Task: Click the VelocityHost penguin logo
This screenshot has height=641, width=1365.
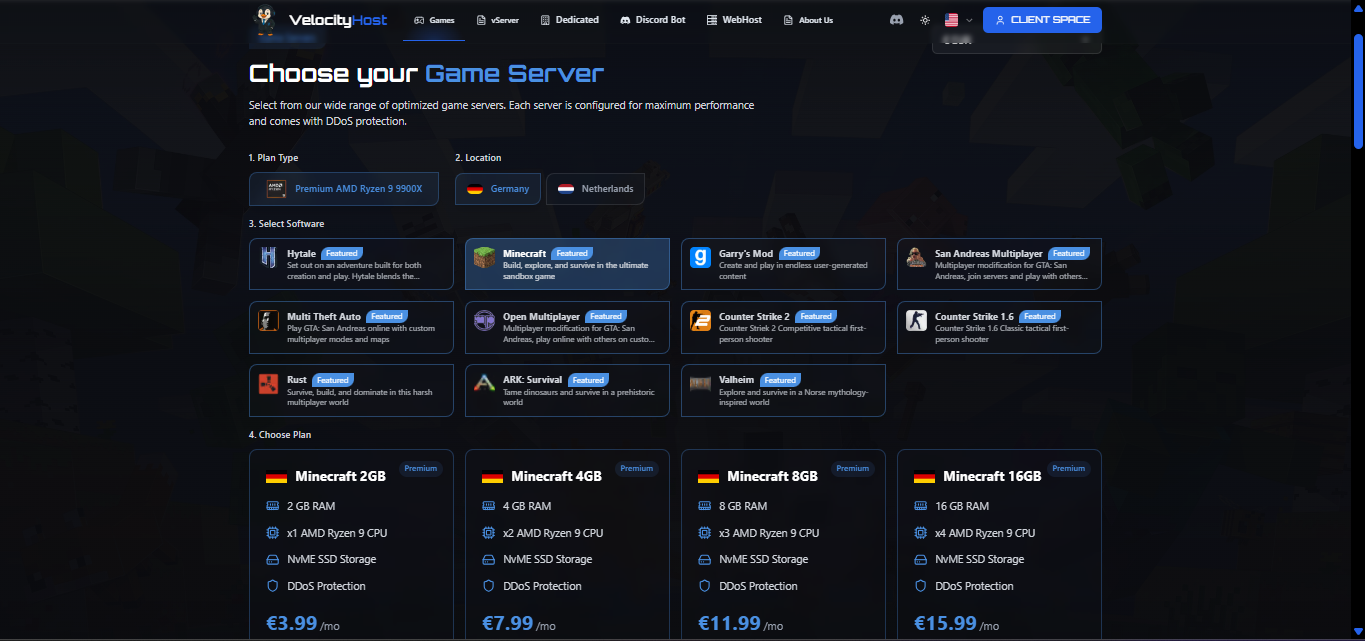Action: pos(265,19)
